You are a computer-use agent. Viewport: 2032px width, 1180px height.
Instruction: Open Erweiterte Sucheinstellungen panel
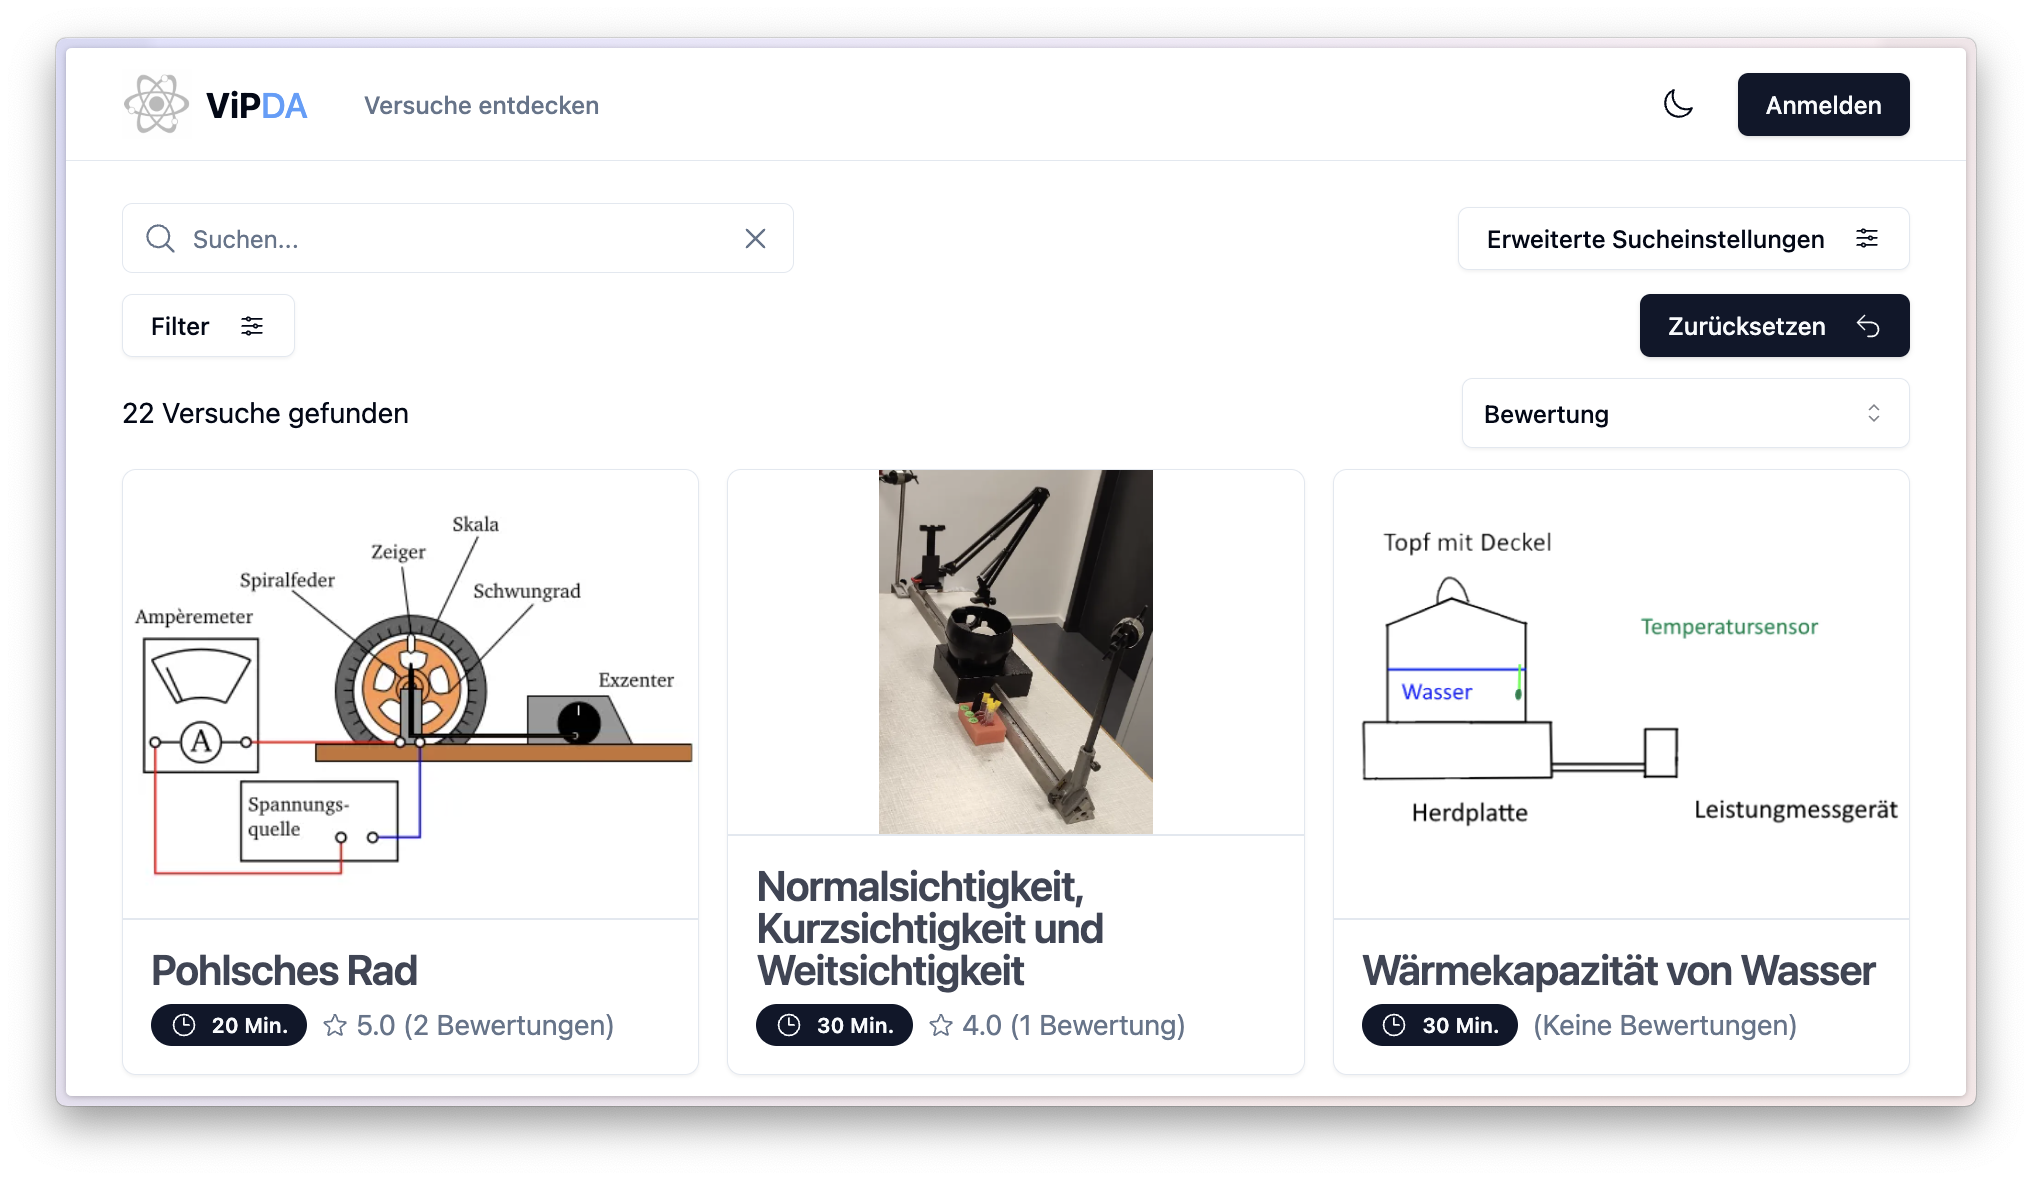(1683, 238)
